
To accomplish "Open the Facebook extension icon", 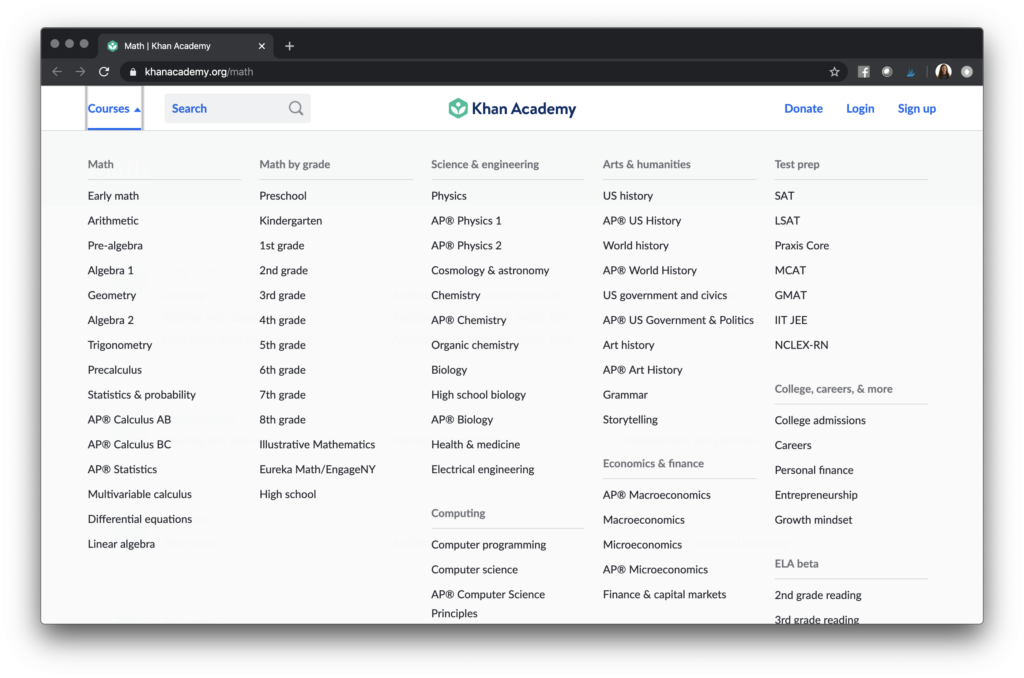I will tap(863, 71).
